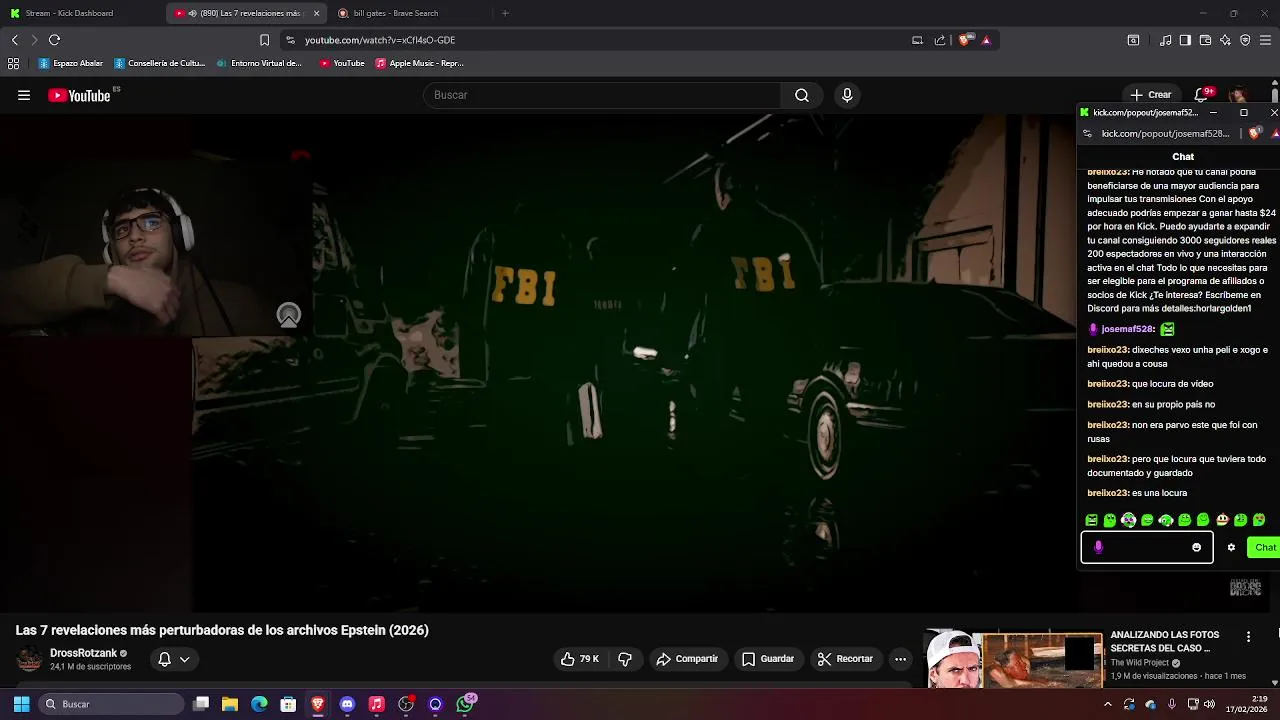Viewport: 1280px width, 720px height.
Task: Bookmark this page using the bookmark icon
Action: [x=264, y=40]
